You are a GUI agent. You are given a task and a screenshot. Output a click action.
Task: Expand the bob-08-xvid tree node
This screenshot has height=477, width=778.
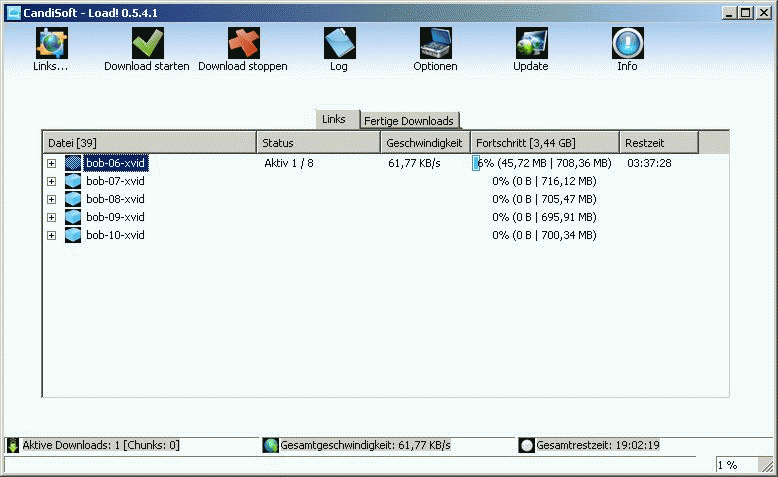point(52,199)
